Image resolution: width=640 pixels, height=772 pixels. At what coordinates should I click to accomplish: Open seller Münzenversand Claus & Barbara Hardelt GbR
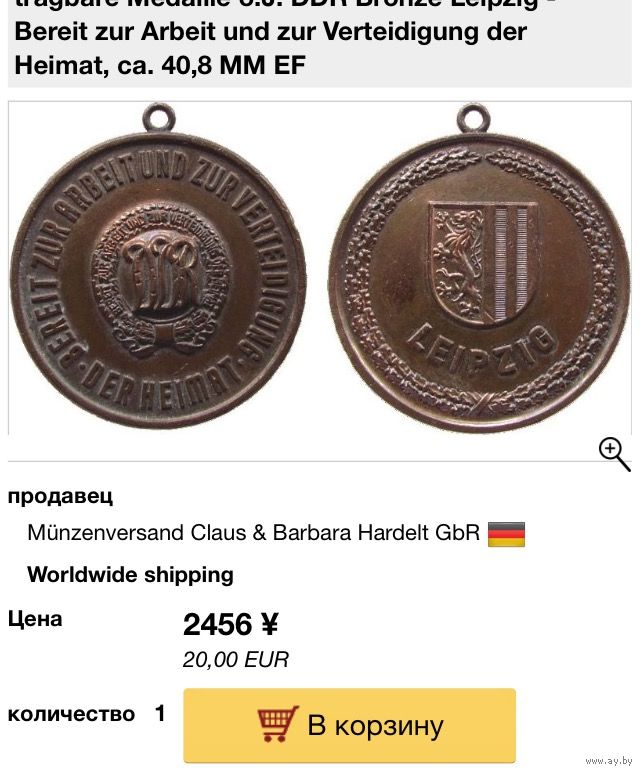[254, 533]
